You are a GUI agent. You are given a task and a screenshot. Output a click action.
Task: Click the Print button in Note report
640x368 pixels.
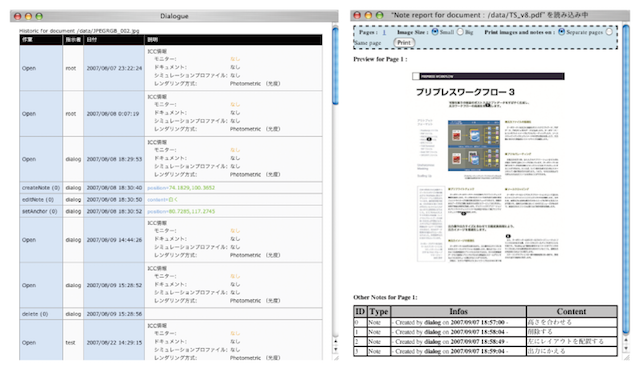coord(404,42)
